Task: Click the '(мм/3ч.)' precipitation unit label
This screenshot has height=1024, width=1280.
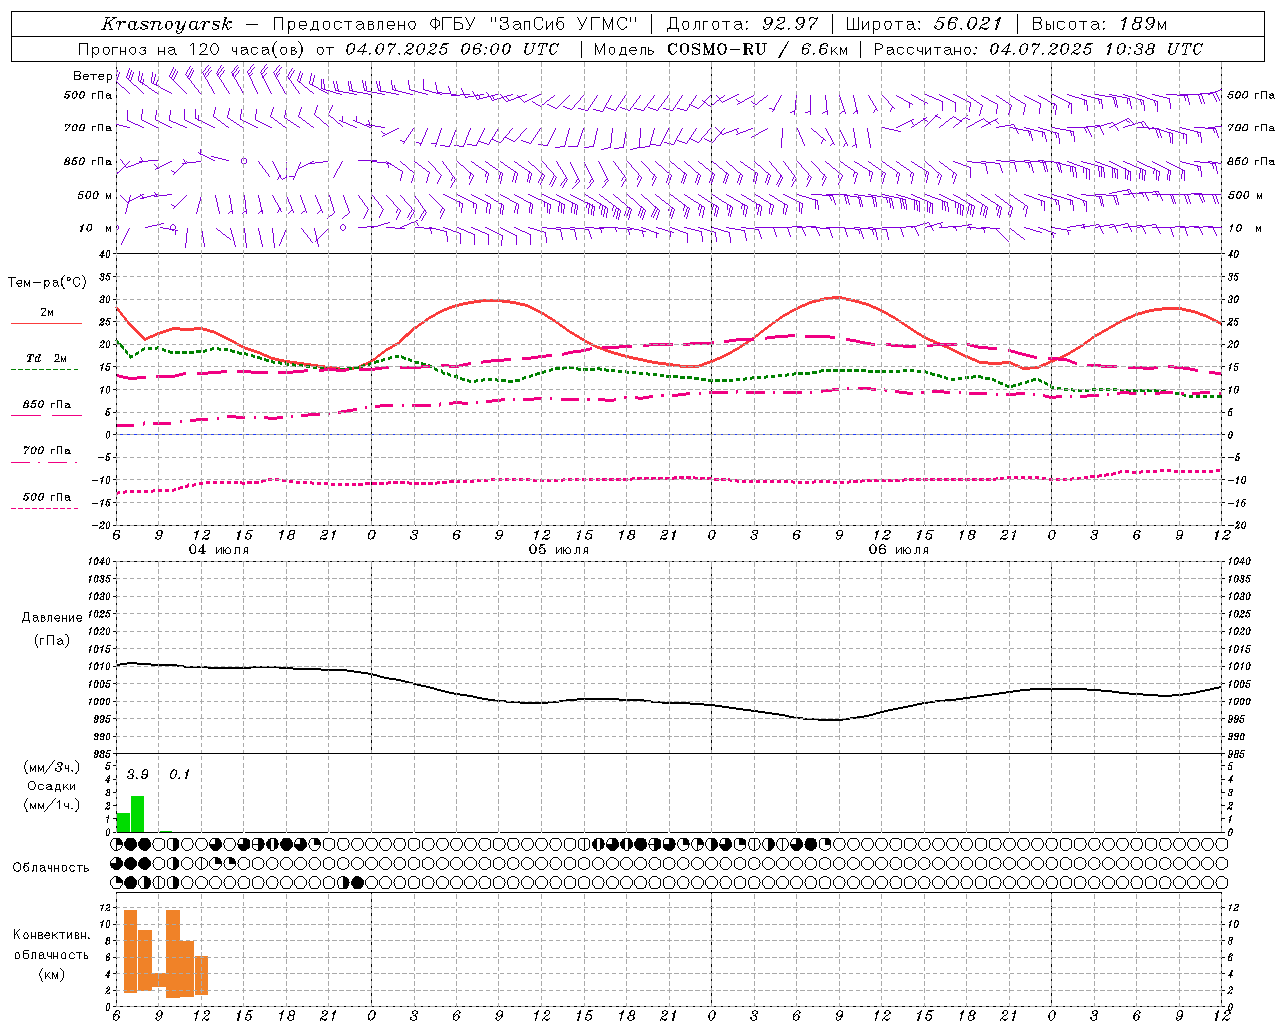Action: 52,767
